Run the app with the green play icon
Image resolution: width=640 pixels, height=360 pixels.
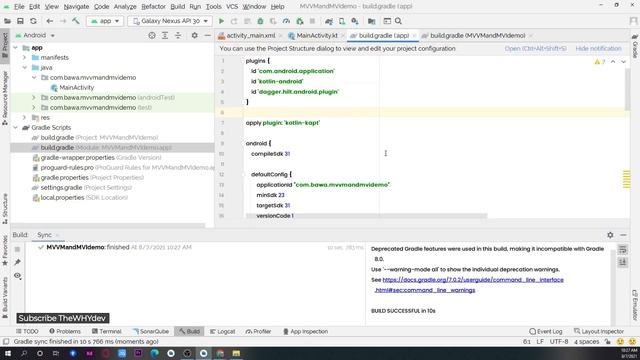pyautogui.click(x=221, y=21)
